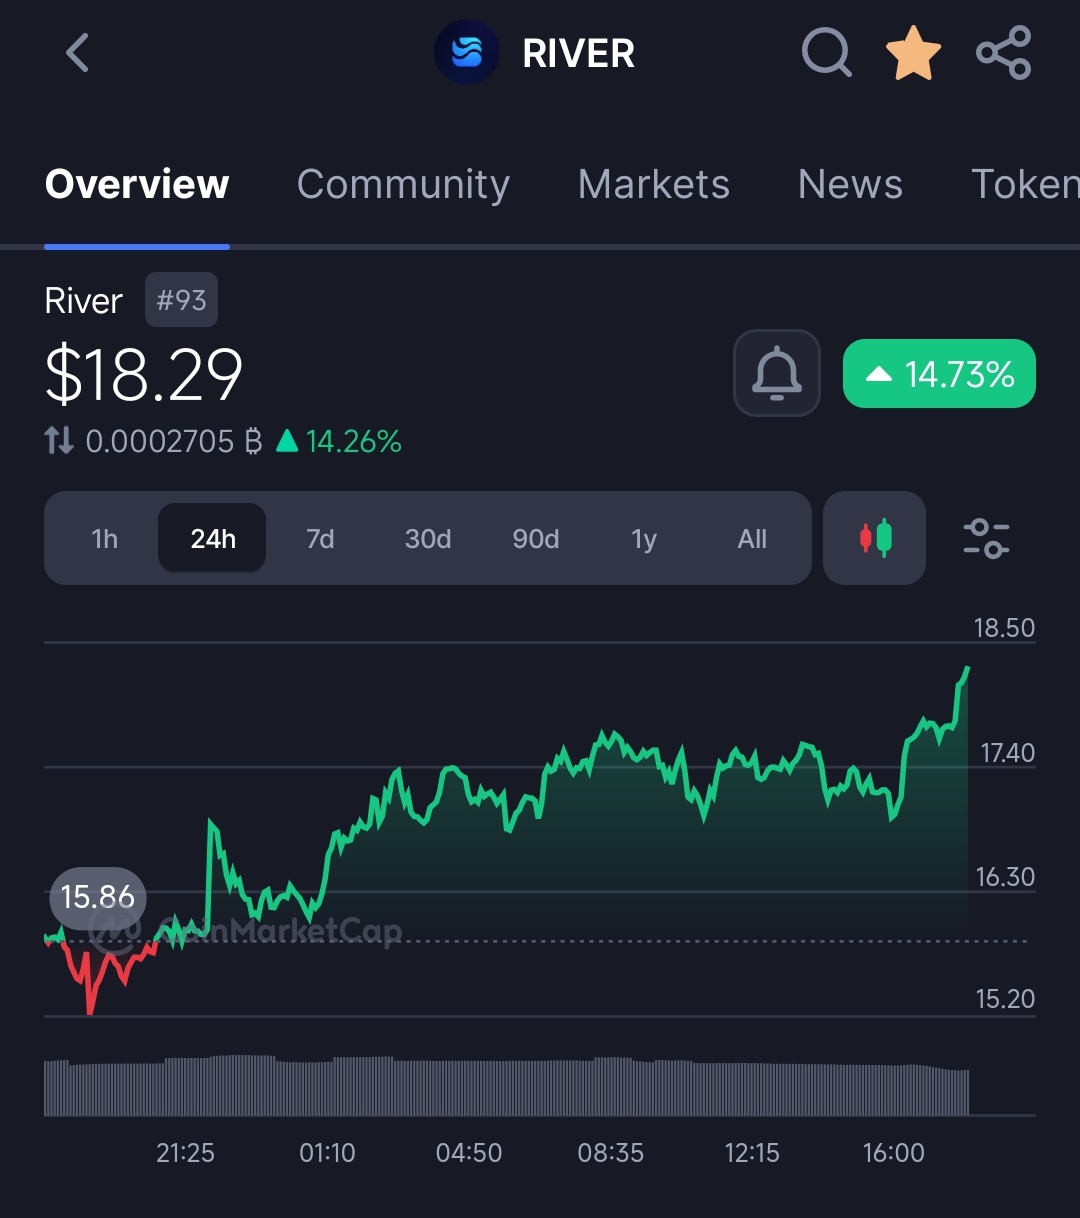This screenshot has width=1080, height=1218.
Task: Tap the RIVER coin logo
Action: [x=466, y=53]
